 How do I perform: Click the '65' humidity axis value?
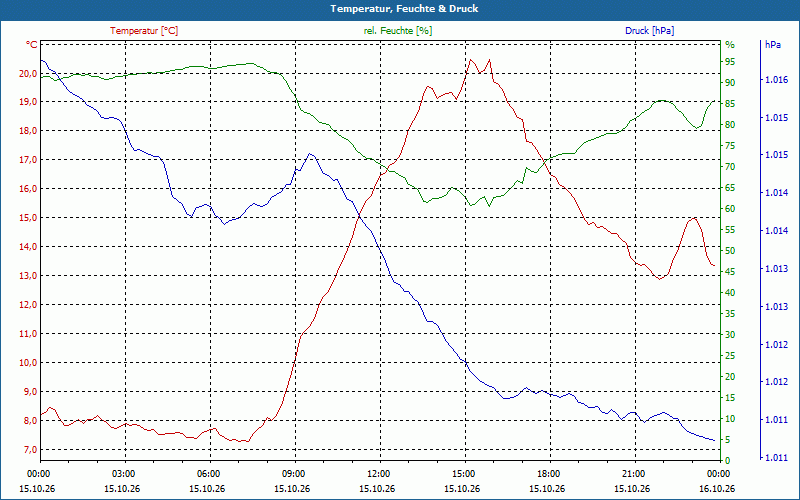click(x=730, y=188)
